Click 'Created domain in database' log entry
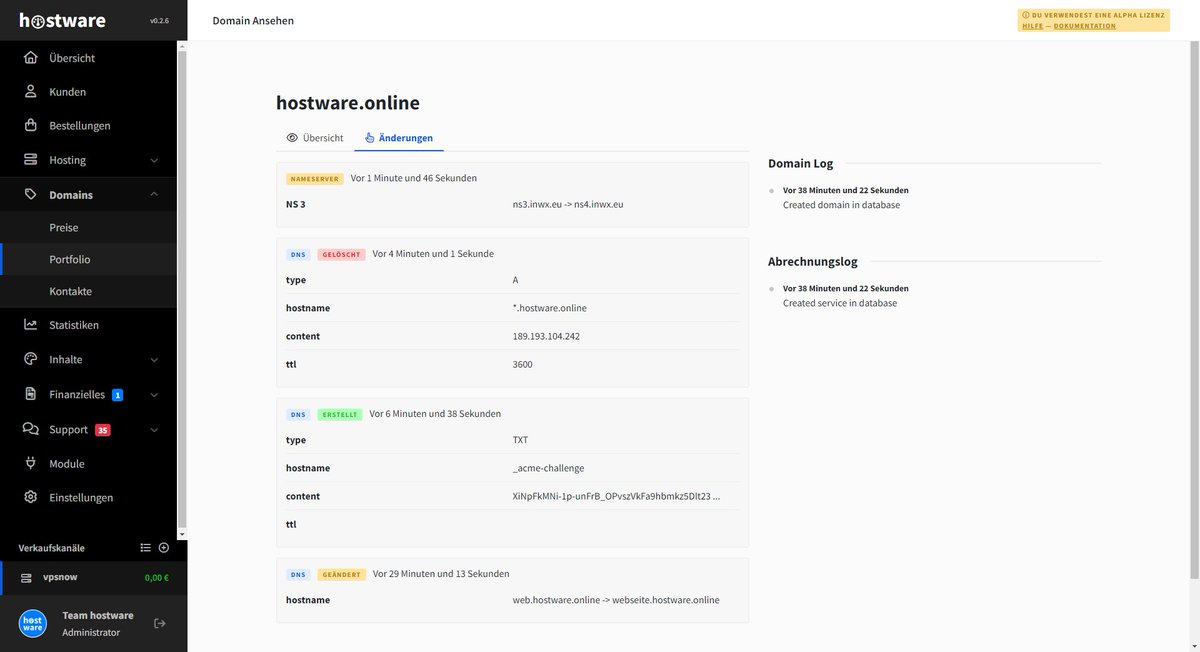Screen dimensions: 1200x652 point(841,205)
